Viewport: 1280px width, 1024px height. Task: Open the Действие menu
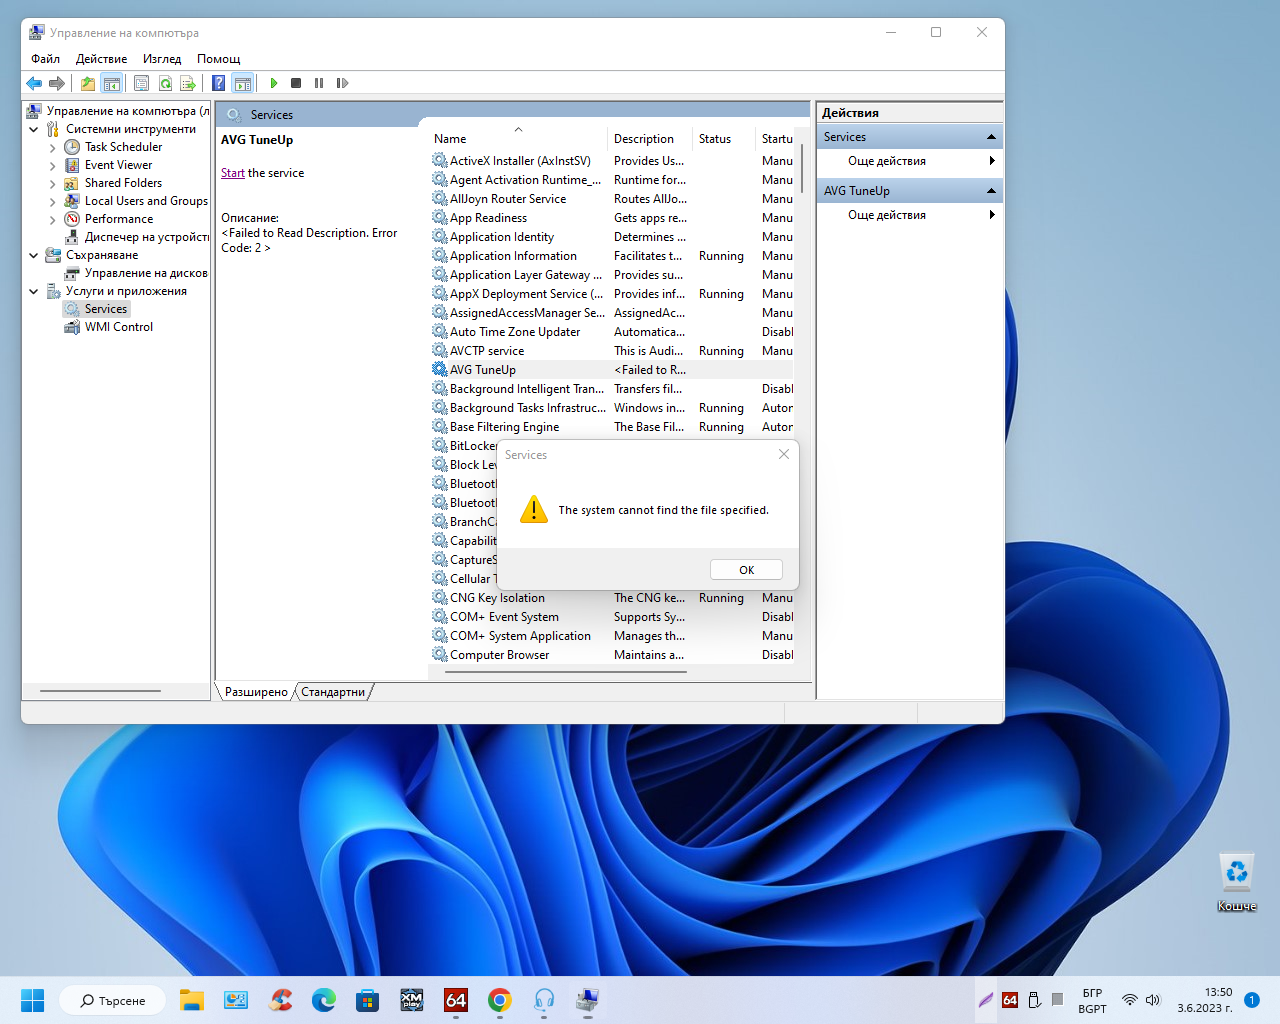[x=101, y=59]
